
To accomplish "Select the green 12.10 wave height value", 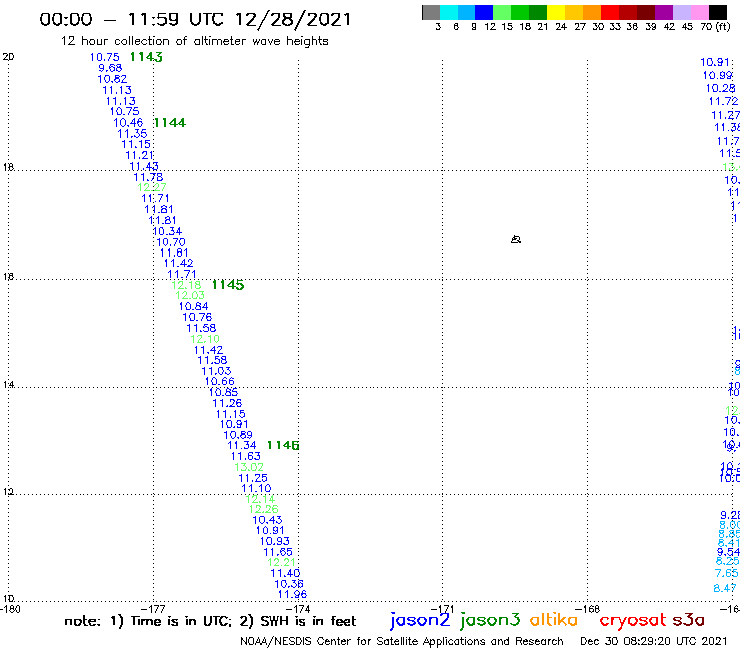I will click(x=205, y=339).
